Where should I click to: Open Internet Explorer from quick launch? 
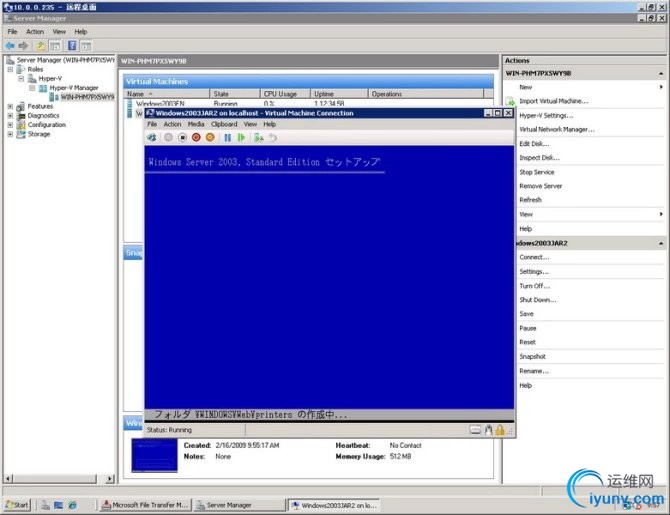click(72, 505)
